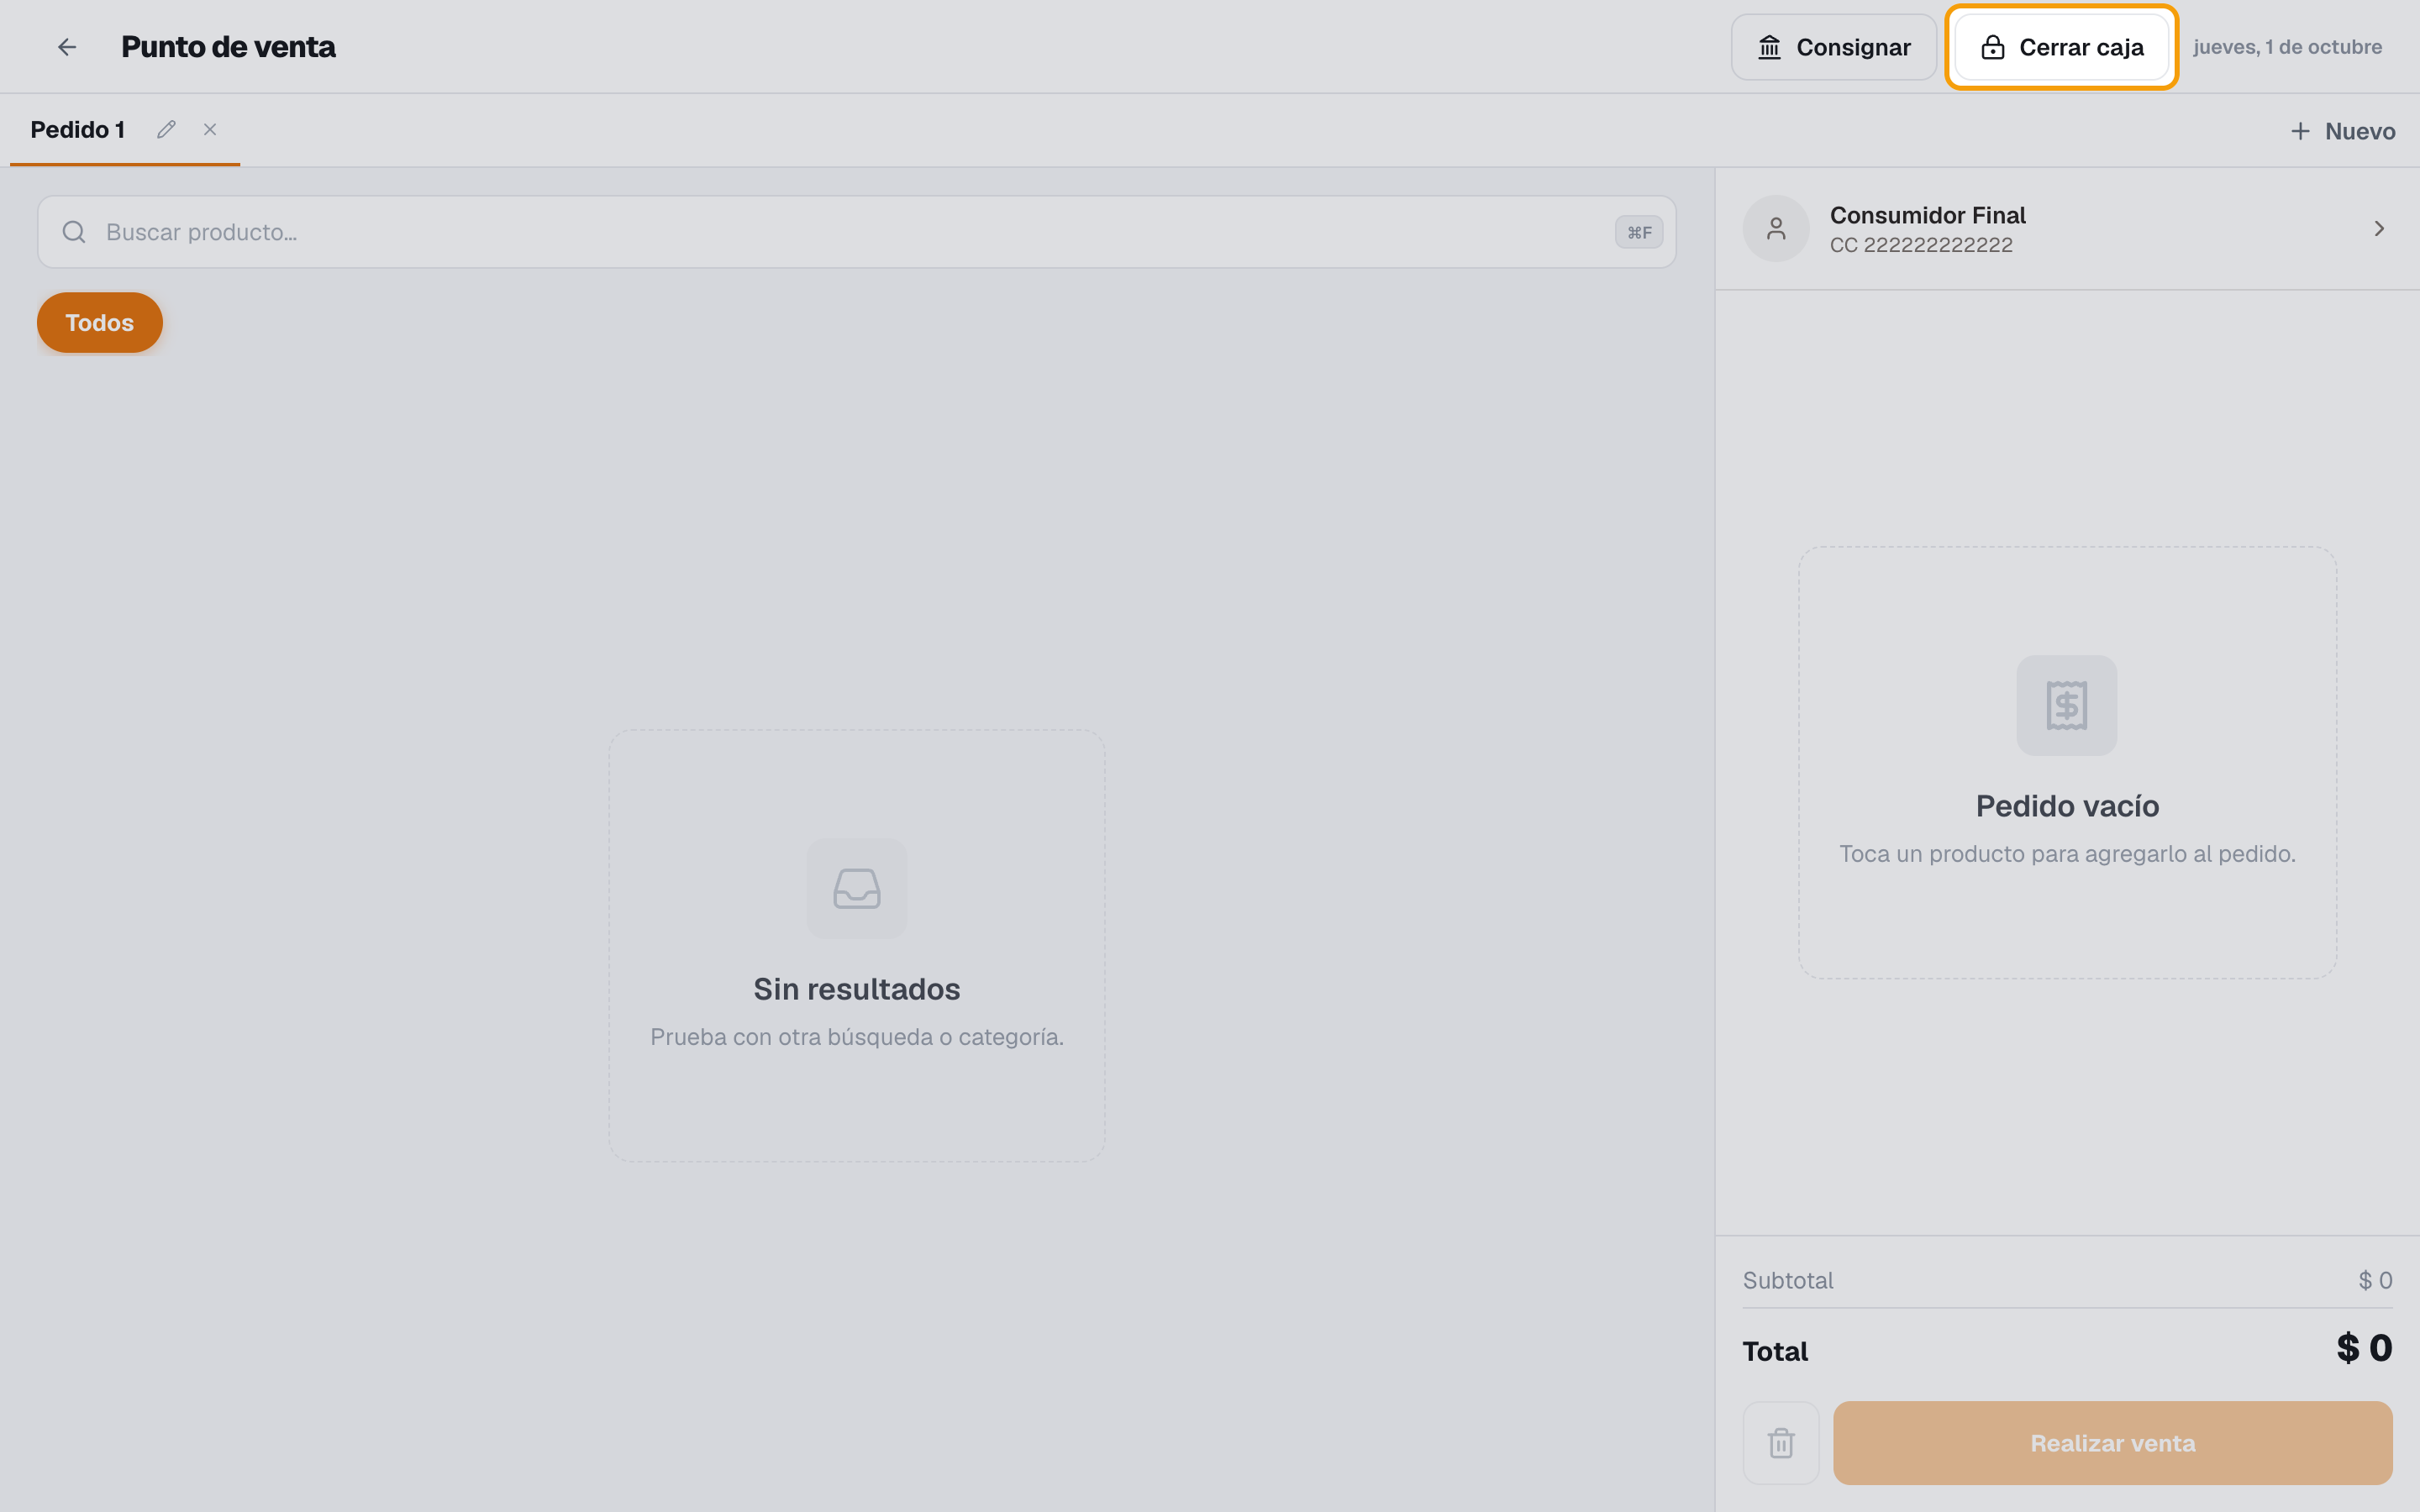Click the 'Pedido vacío' heading
2420x1512 pixels.
(x=2067, y=806)
